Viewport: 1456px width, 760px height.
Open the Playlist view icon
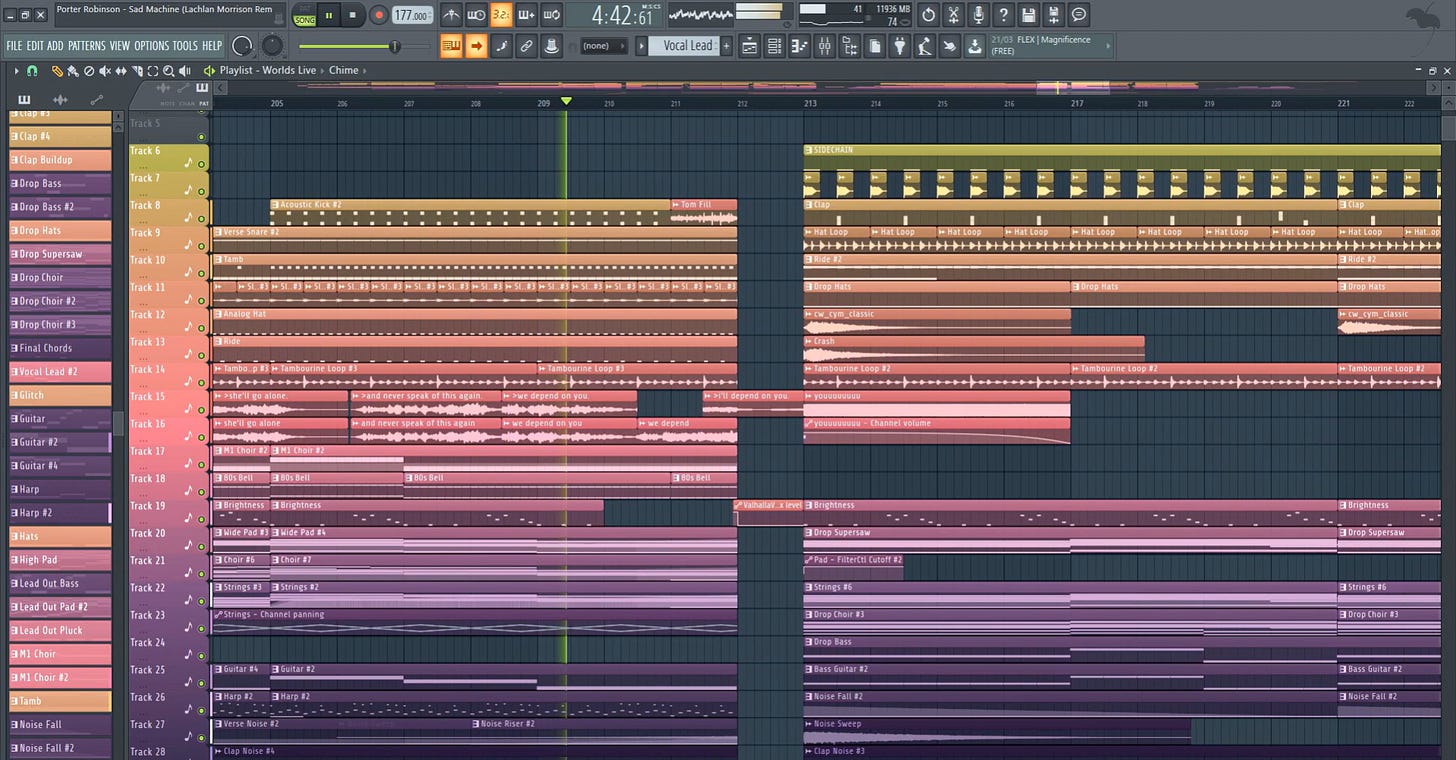point(749,46)
